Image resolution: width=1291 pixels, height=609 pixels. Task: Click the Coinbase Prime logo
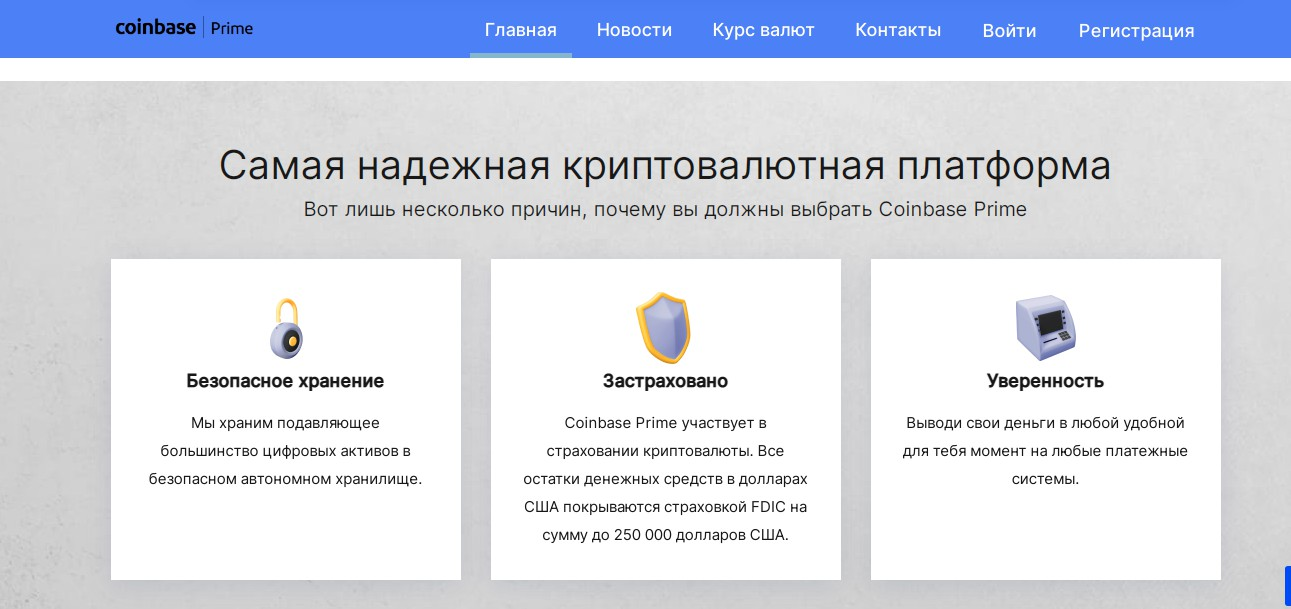[x=183, y=28]
